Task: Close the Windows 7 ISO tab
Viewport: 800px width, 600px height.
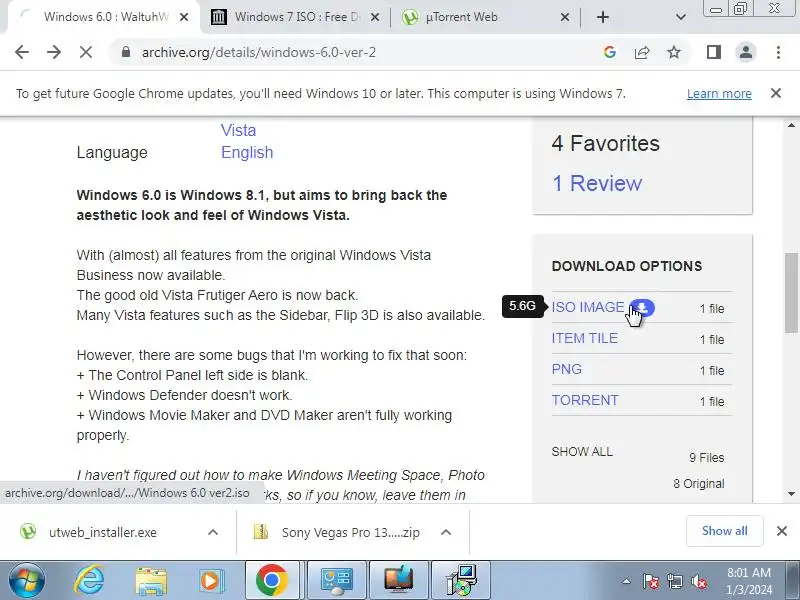Action: pyautogui.click(x=374, y=17)
